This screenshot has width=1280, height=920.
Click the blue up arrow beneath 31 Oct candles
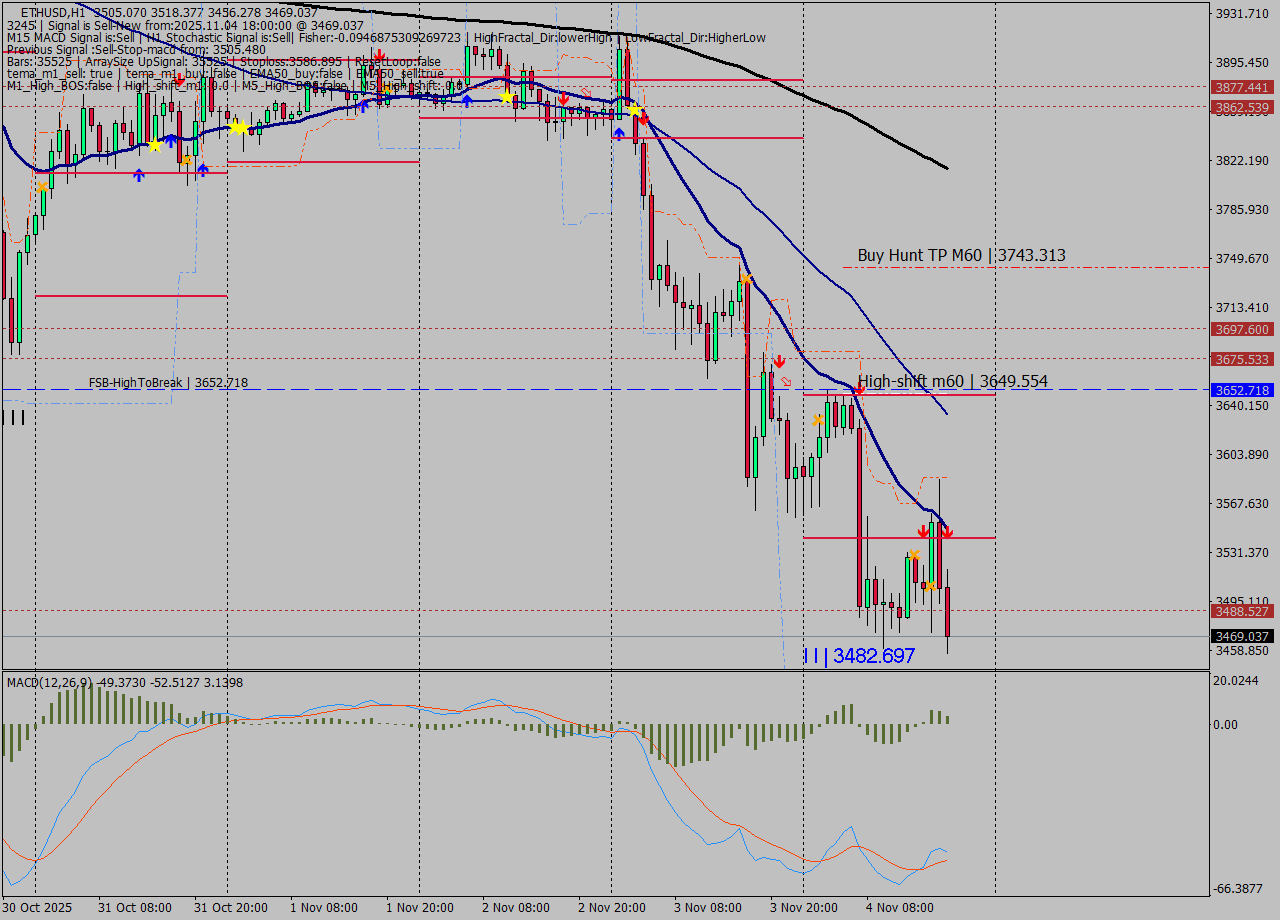(x=139, y=175)
